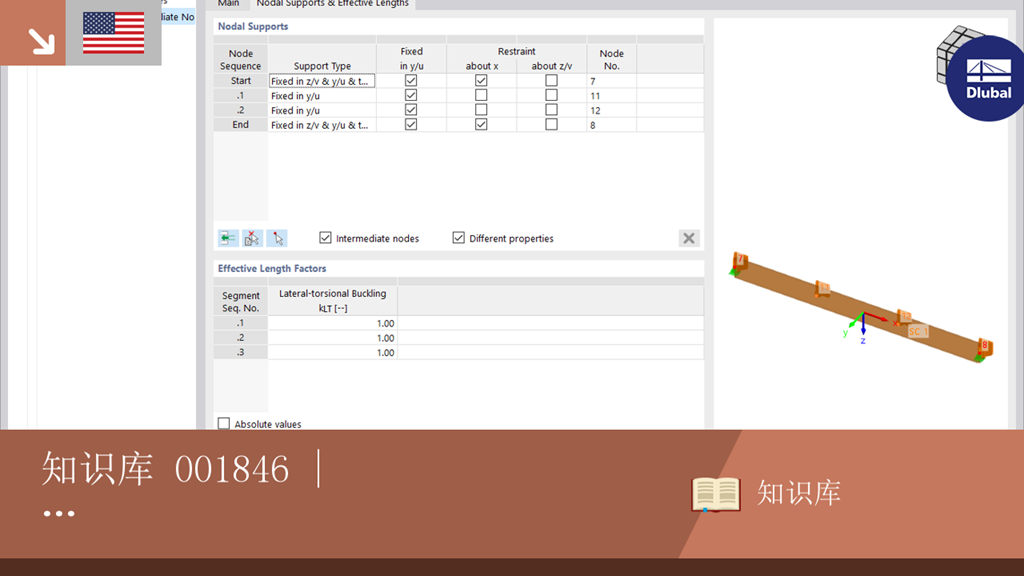The width and height of the screenshot is (1024, 576).
Task: Select Nodal Supports & Effective Lengths tab
Action: pyautogui.click(x=332, y=4)
